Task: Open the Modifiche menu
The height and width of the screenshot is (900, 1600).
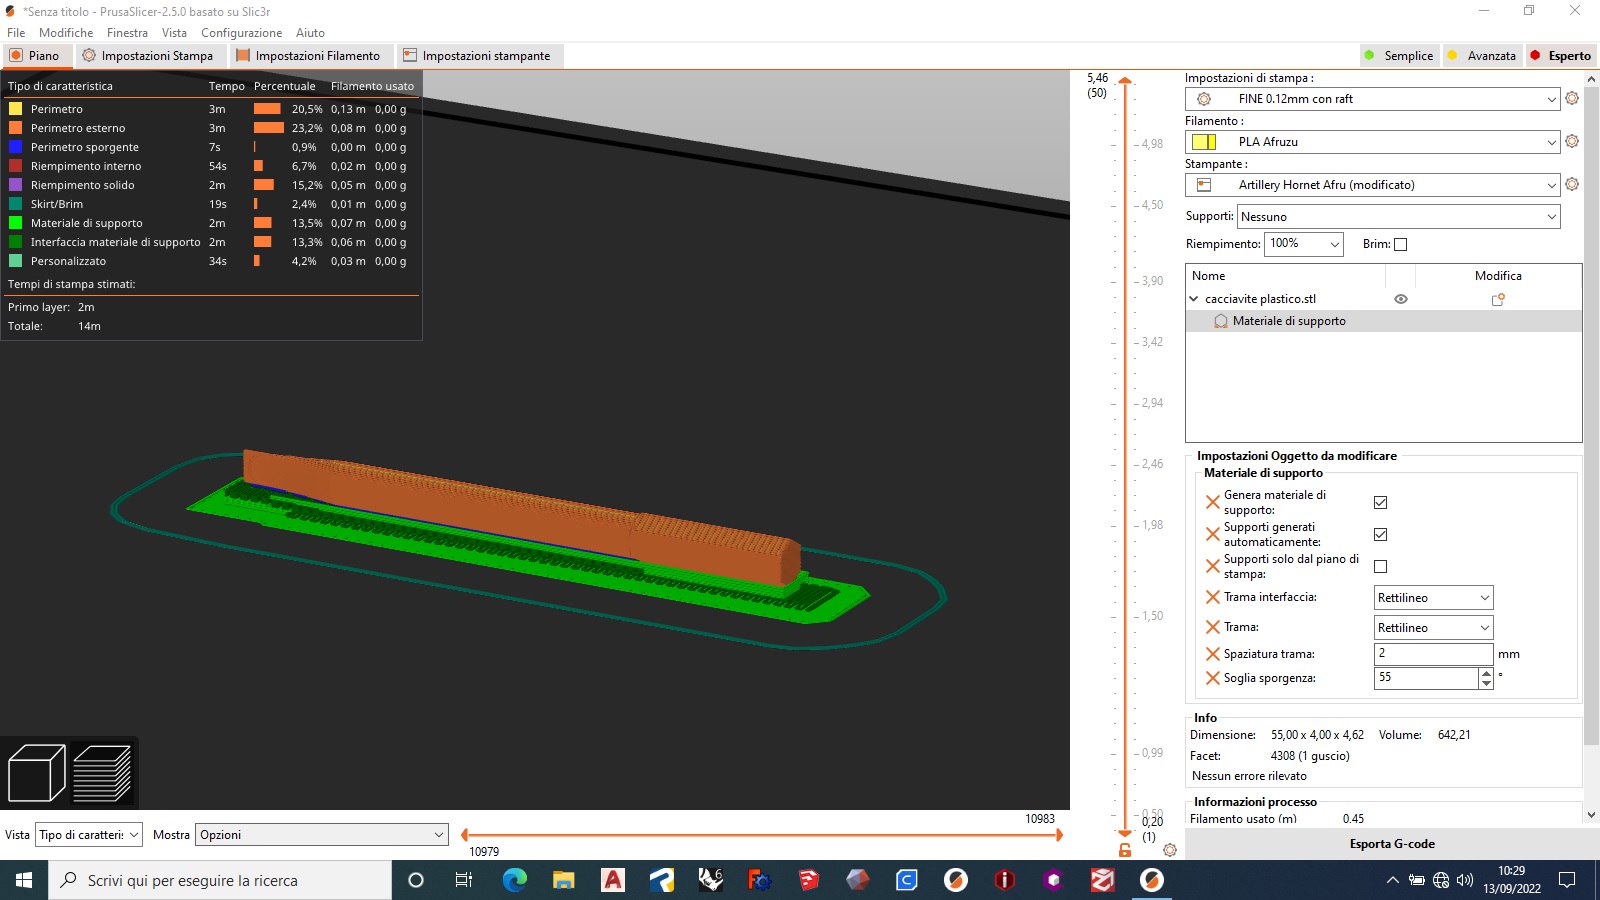Action: pos(66,33)
